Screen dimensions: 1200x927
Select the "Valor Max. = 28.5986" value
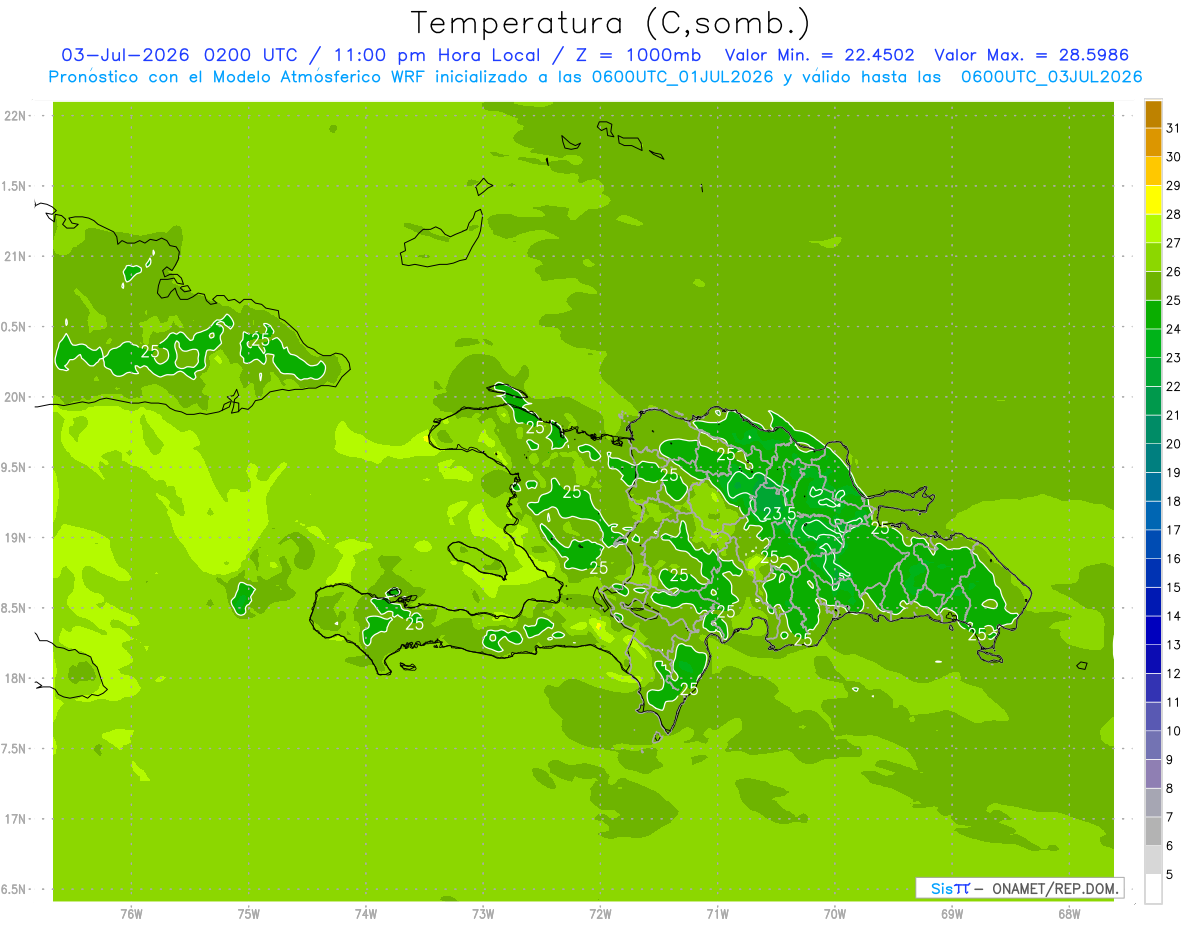[x=1031, y=55]
